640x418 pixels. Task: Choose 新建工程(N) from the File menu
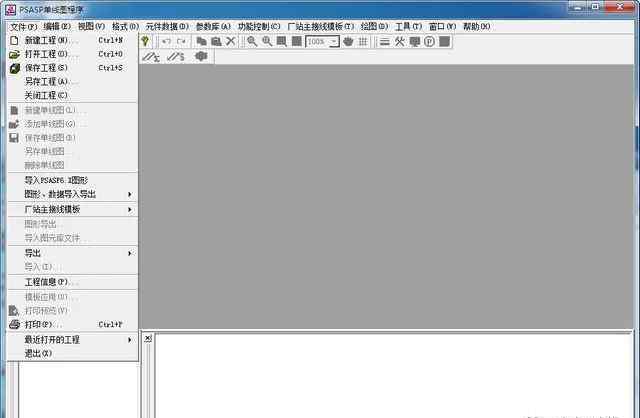[73, 40]
